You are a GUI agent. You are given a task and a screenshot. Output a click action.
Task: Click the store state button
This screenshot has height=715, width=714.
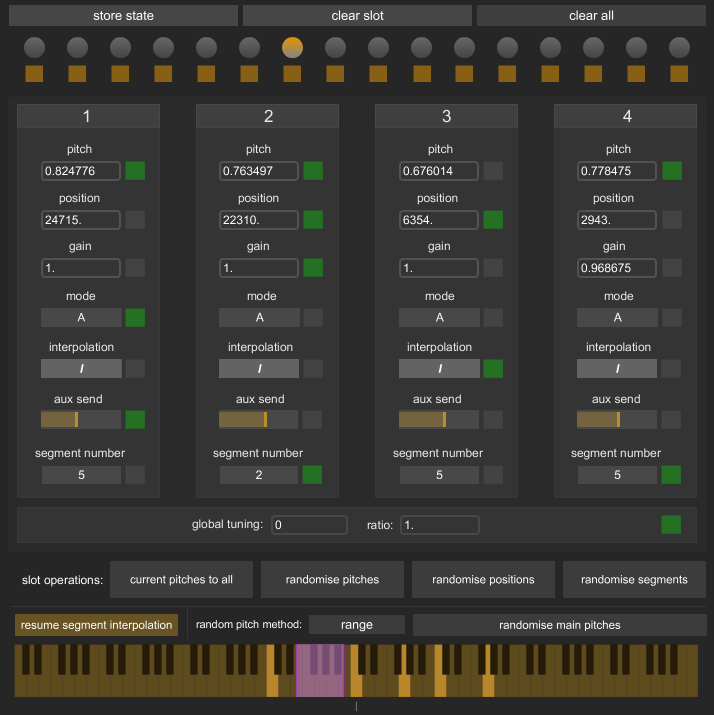point(123,16)
